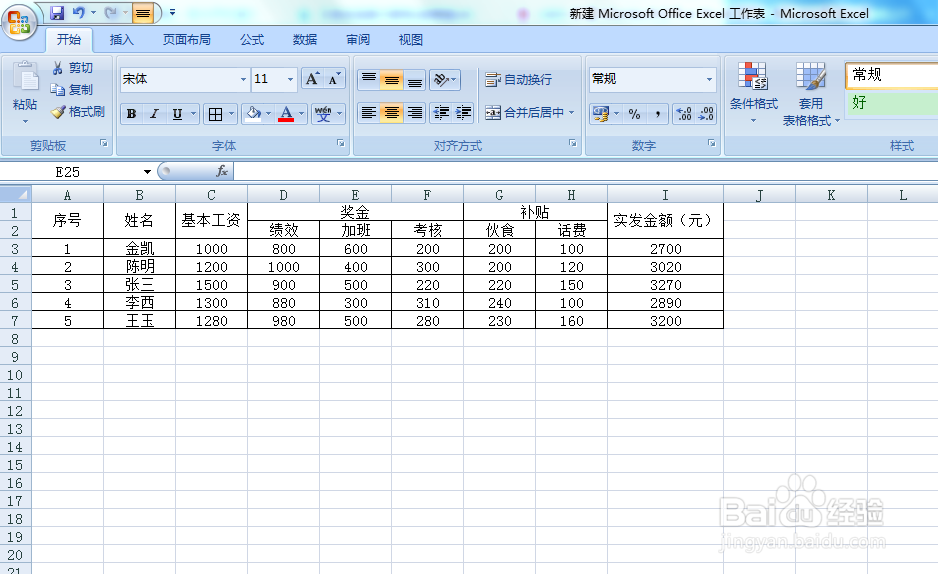Apply the 常规 cell style
This screenshot has width=938, height=574.
coord(891,75)
